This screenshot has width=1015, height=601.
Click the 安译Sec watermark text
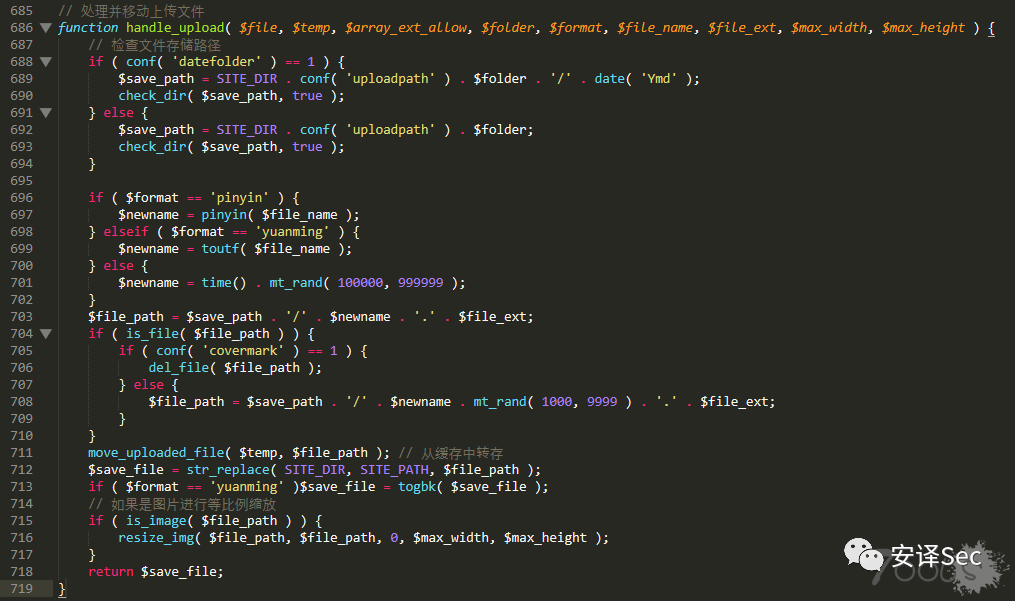935,556
